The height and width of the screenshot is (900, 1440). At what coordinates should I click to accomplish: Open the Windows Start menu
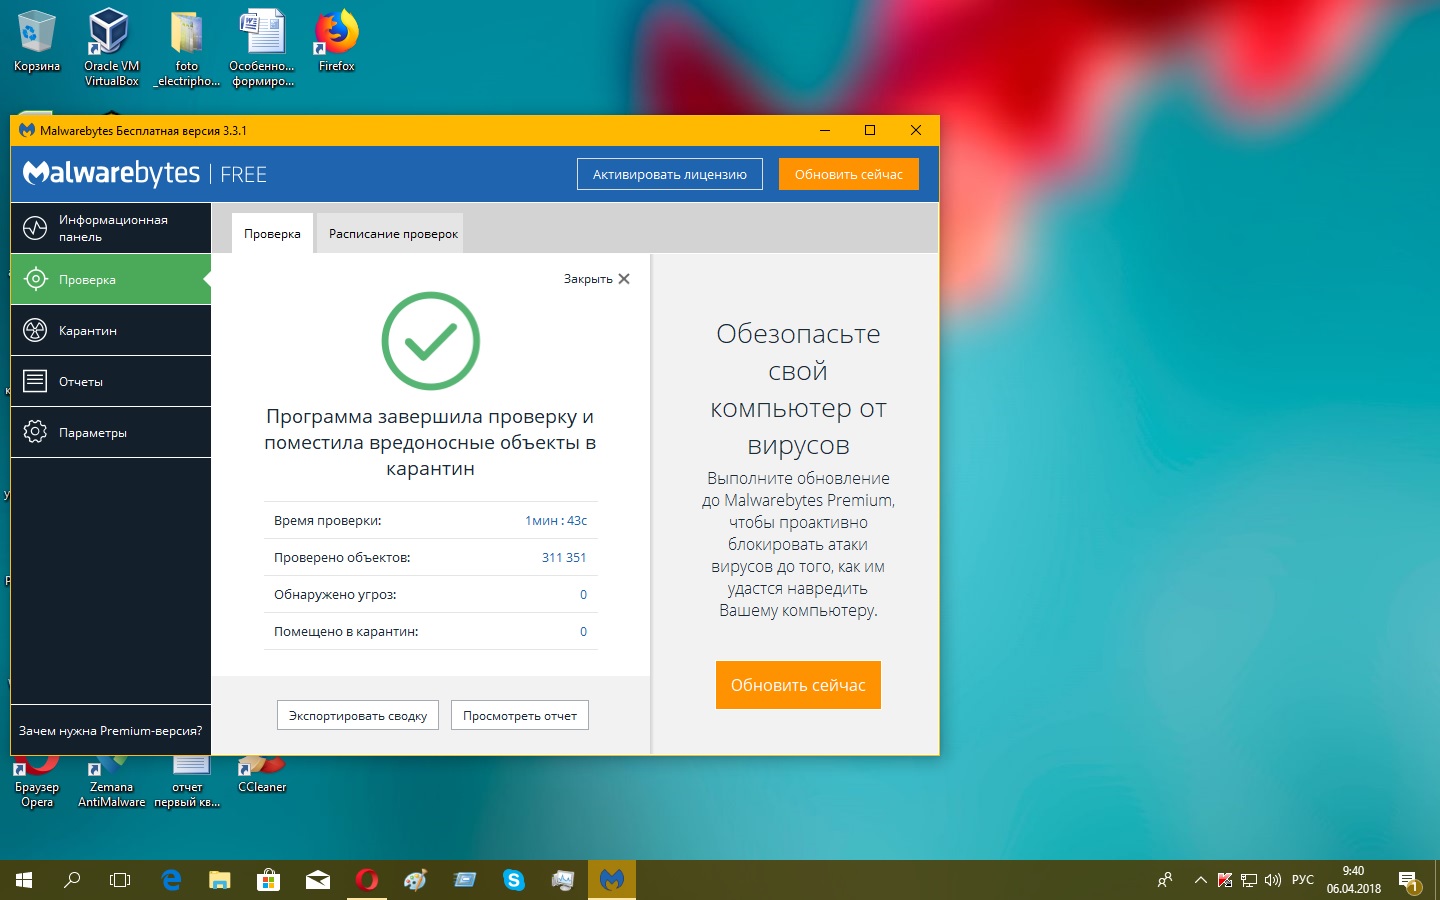(x=24, y=880)
